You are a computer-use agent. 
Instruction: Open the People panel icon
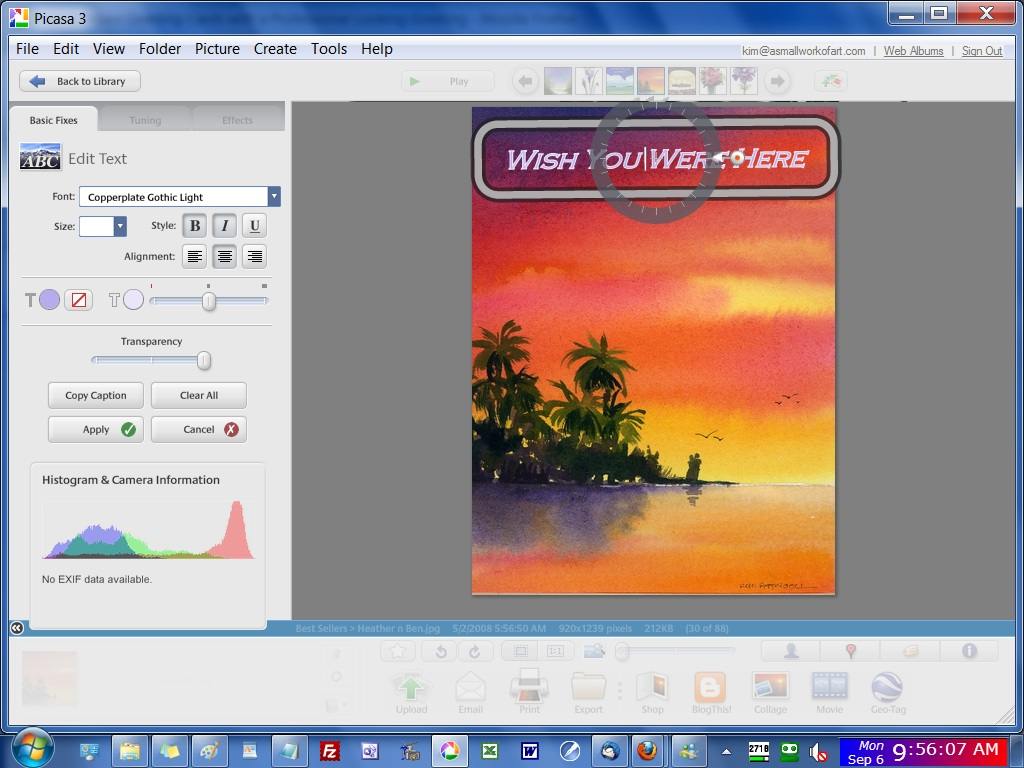point(791,650)
